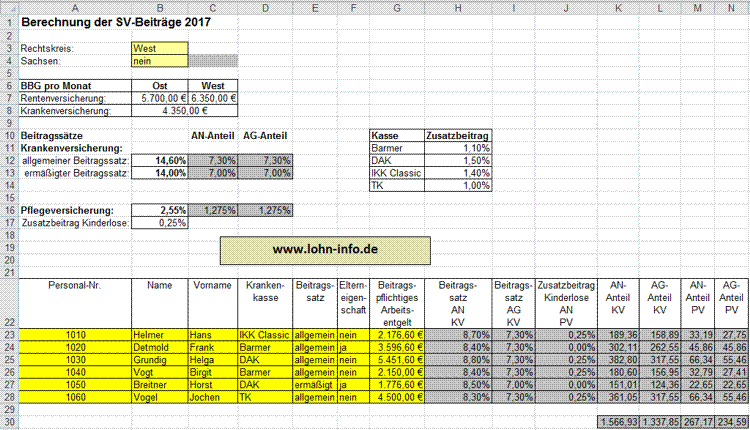Select the name cell Vogt

pos(160,372)
